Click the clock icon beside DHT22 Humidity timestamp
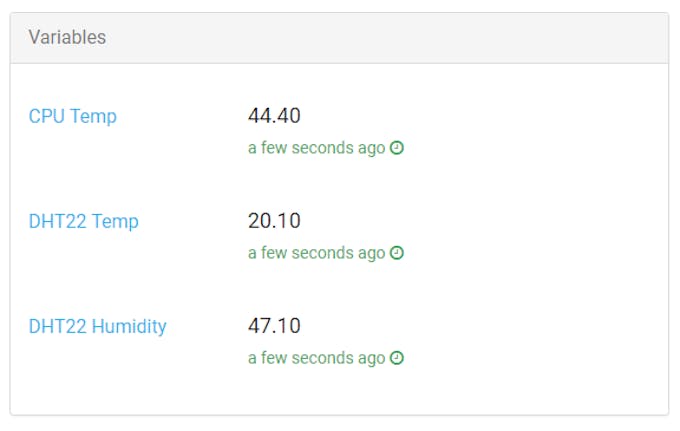 (397, 358)
